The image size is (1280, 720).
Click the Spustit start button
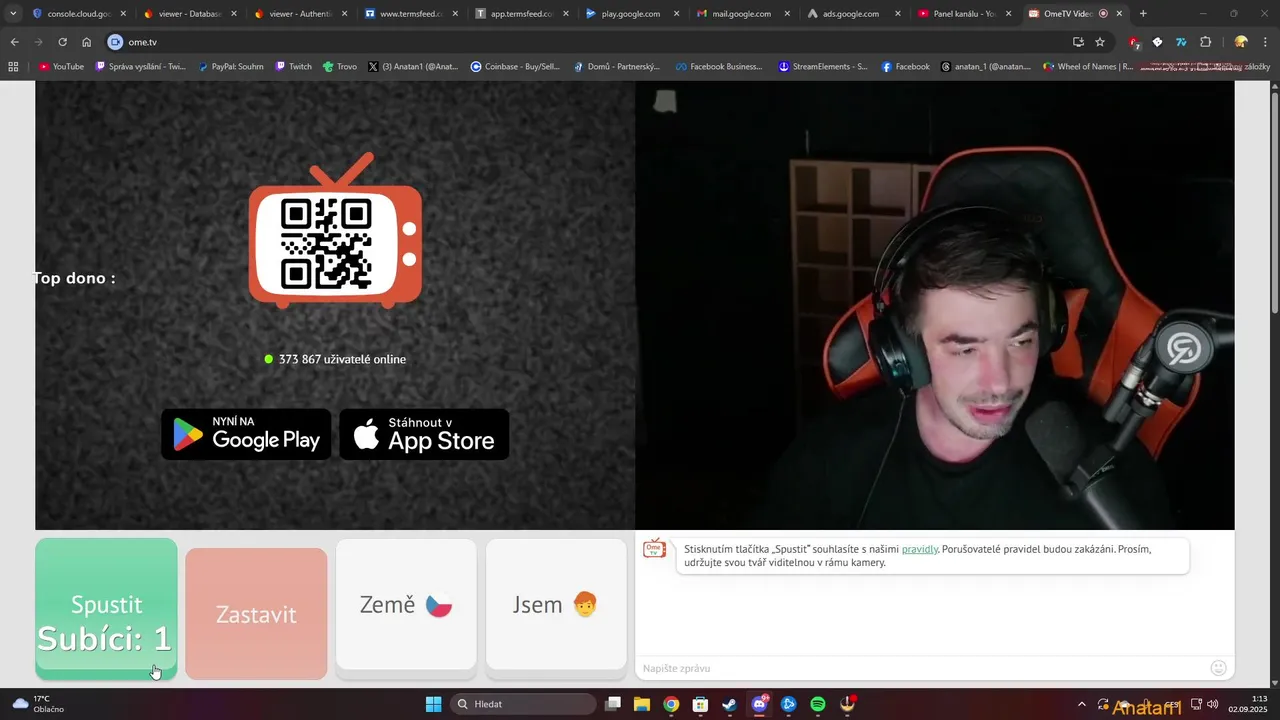pyautogui.click(x=106, y=608)
